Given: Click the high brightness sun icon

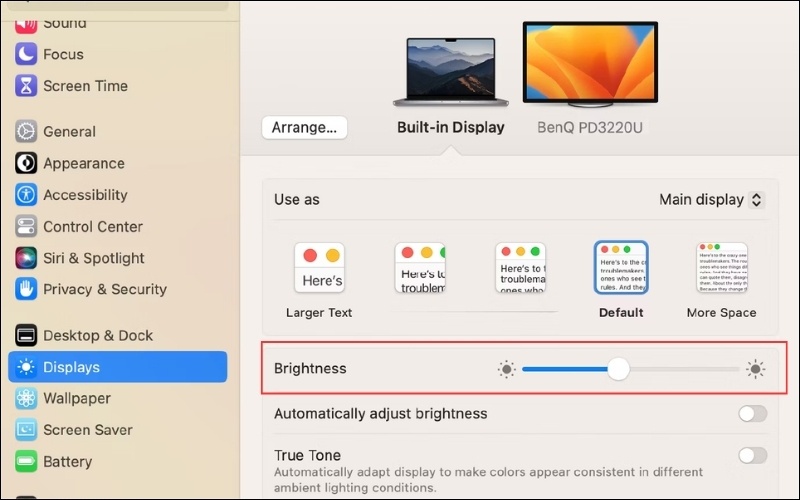Looking at the screenshot, I should (x=755, y=369).
